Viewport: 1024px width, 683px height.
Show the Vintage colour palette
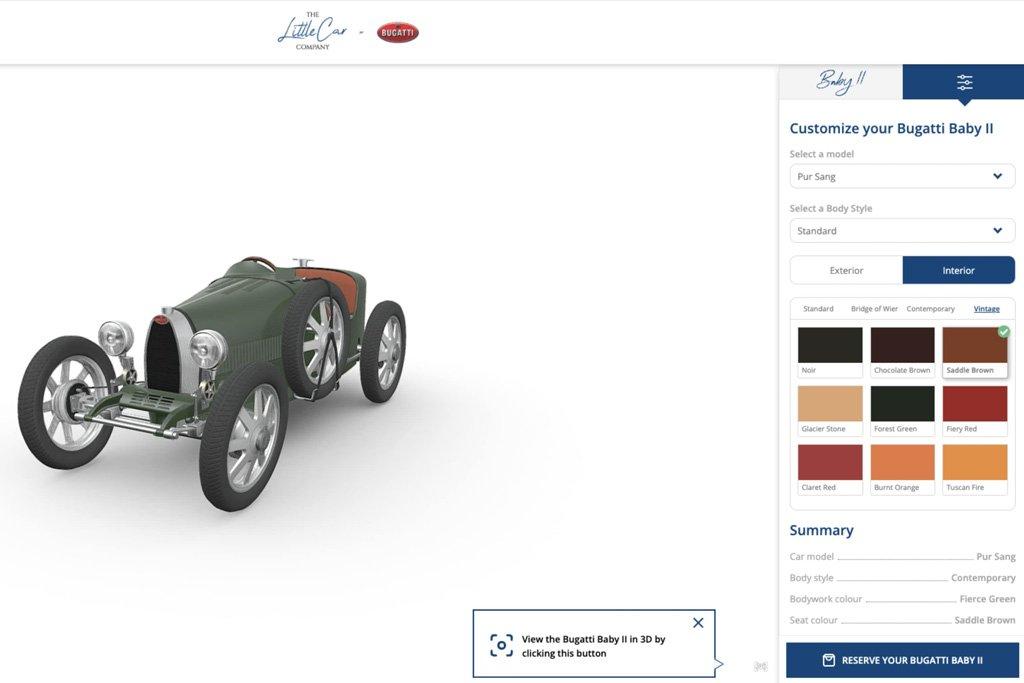point(986,309)
